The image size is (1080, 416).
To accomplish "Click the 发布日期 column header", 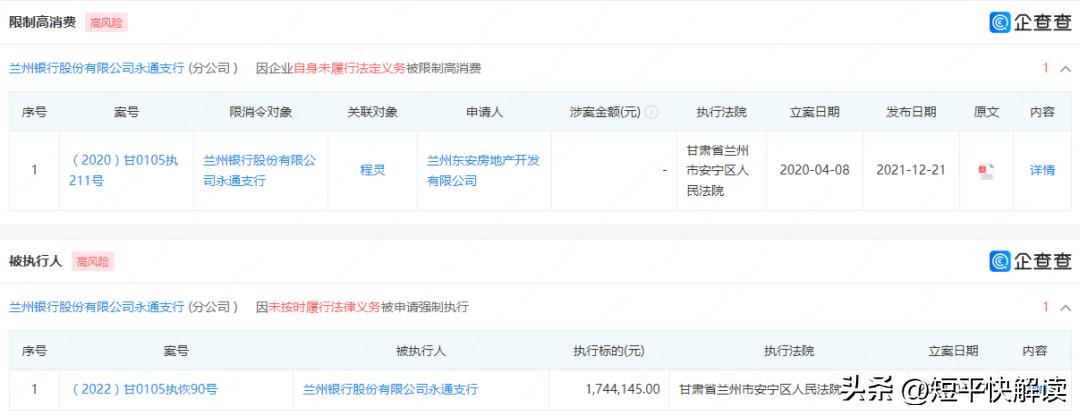I will tap(911, 112).
